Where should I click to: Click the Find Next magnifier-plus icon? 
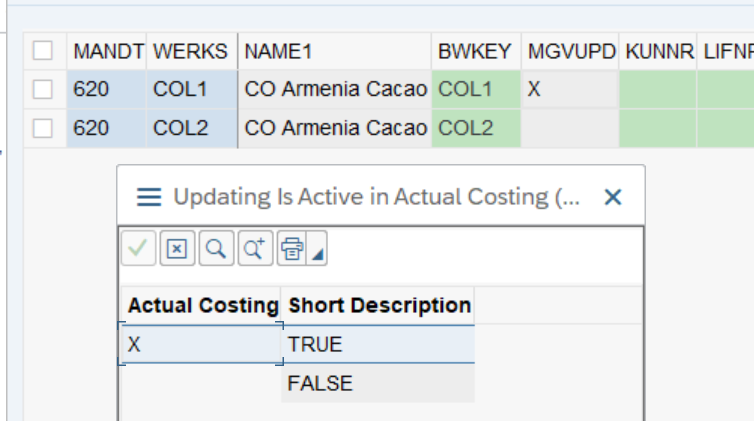click(x=252, y=249)
